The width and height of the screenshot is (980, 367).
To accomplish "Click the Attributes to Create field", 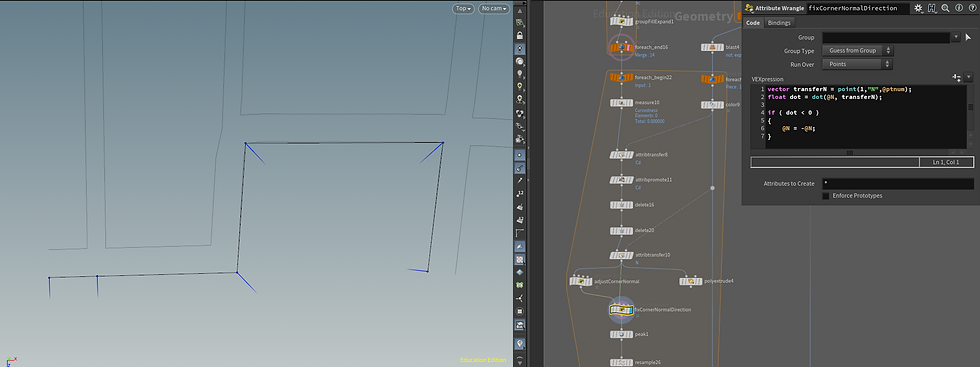I will pos(898,184).
